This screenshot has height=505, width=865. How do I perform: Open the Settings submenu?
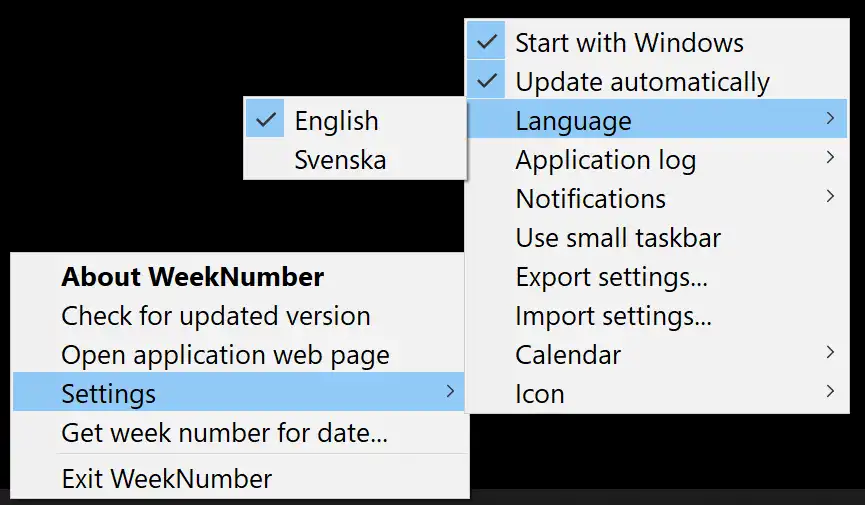(109, 394)
